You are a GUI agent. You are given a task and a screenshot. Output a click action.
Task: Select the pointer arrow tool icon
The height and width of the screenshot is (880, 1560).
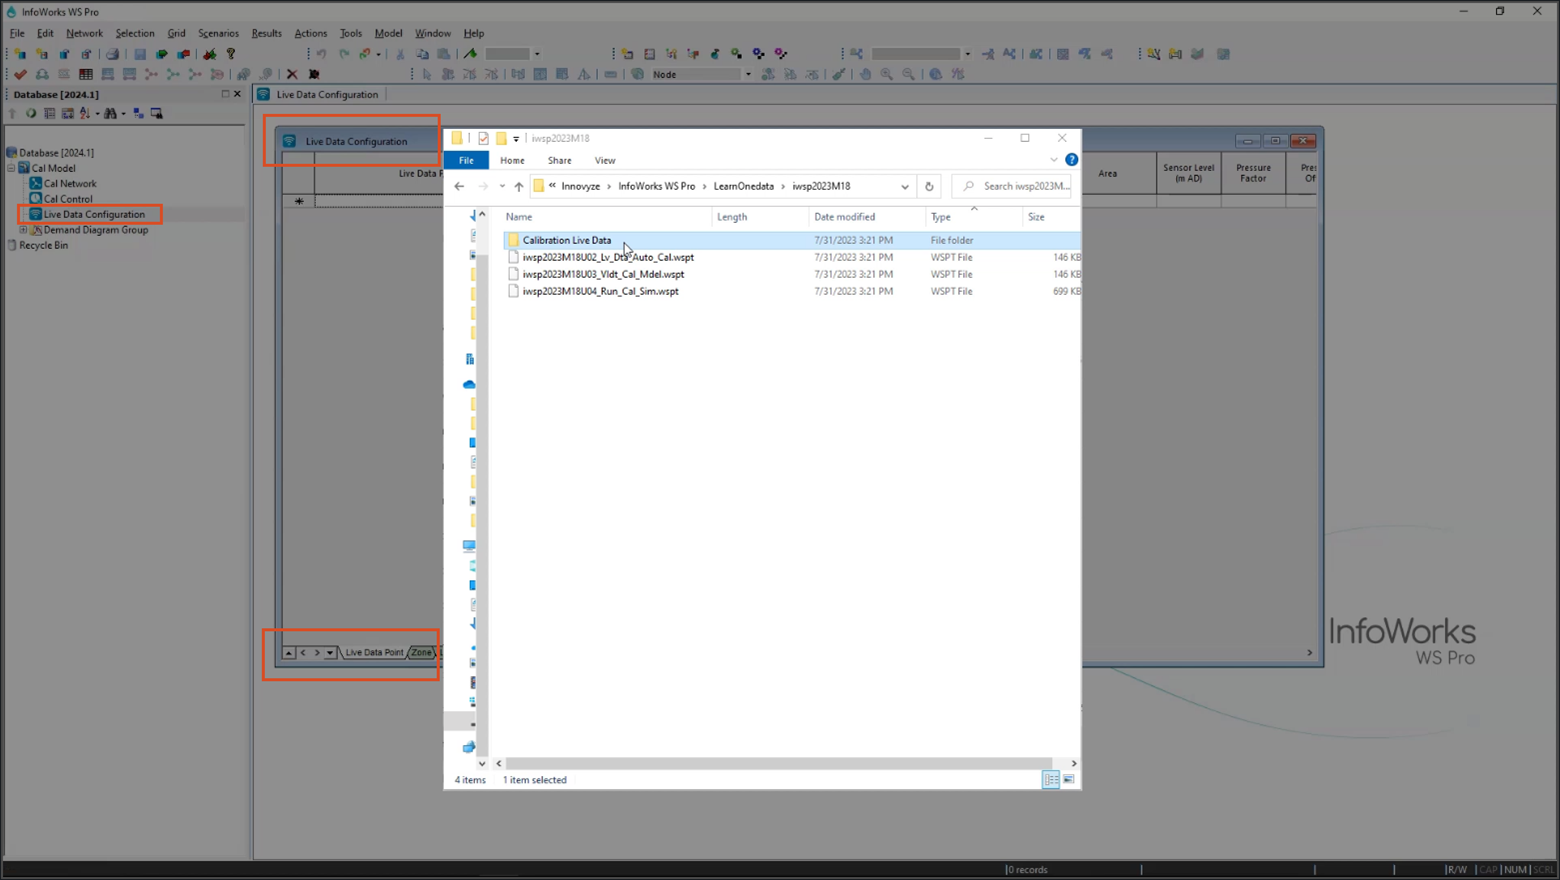click(x=427, y=74)
